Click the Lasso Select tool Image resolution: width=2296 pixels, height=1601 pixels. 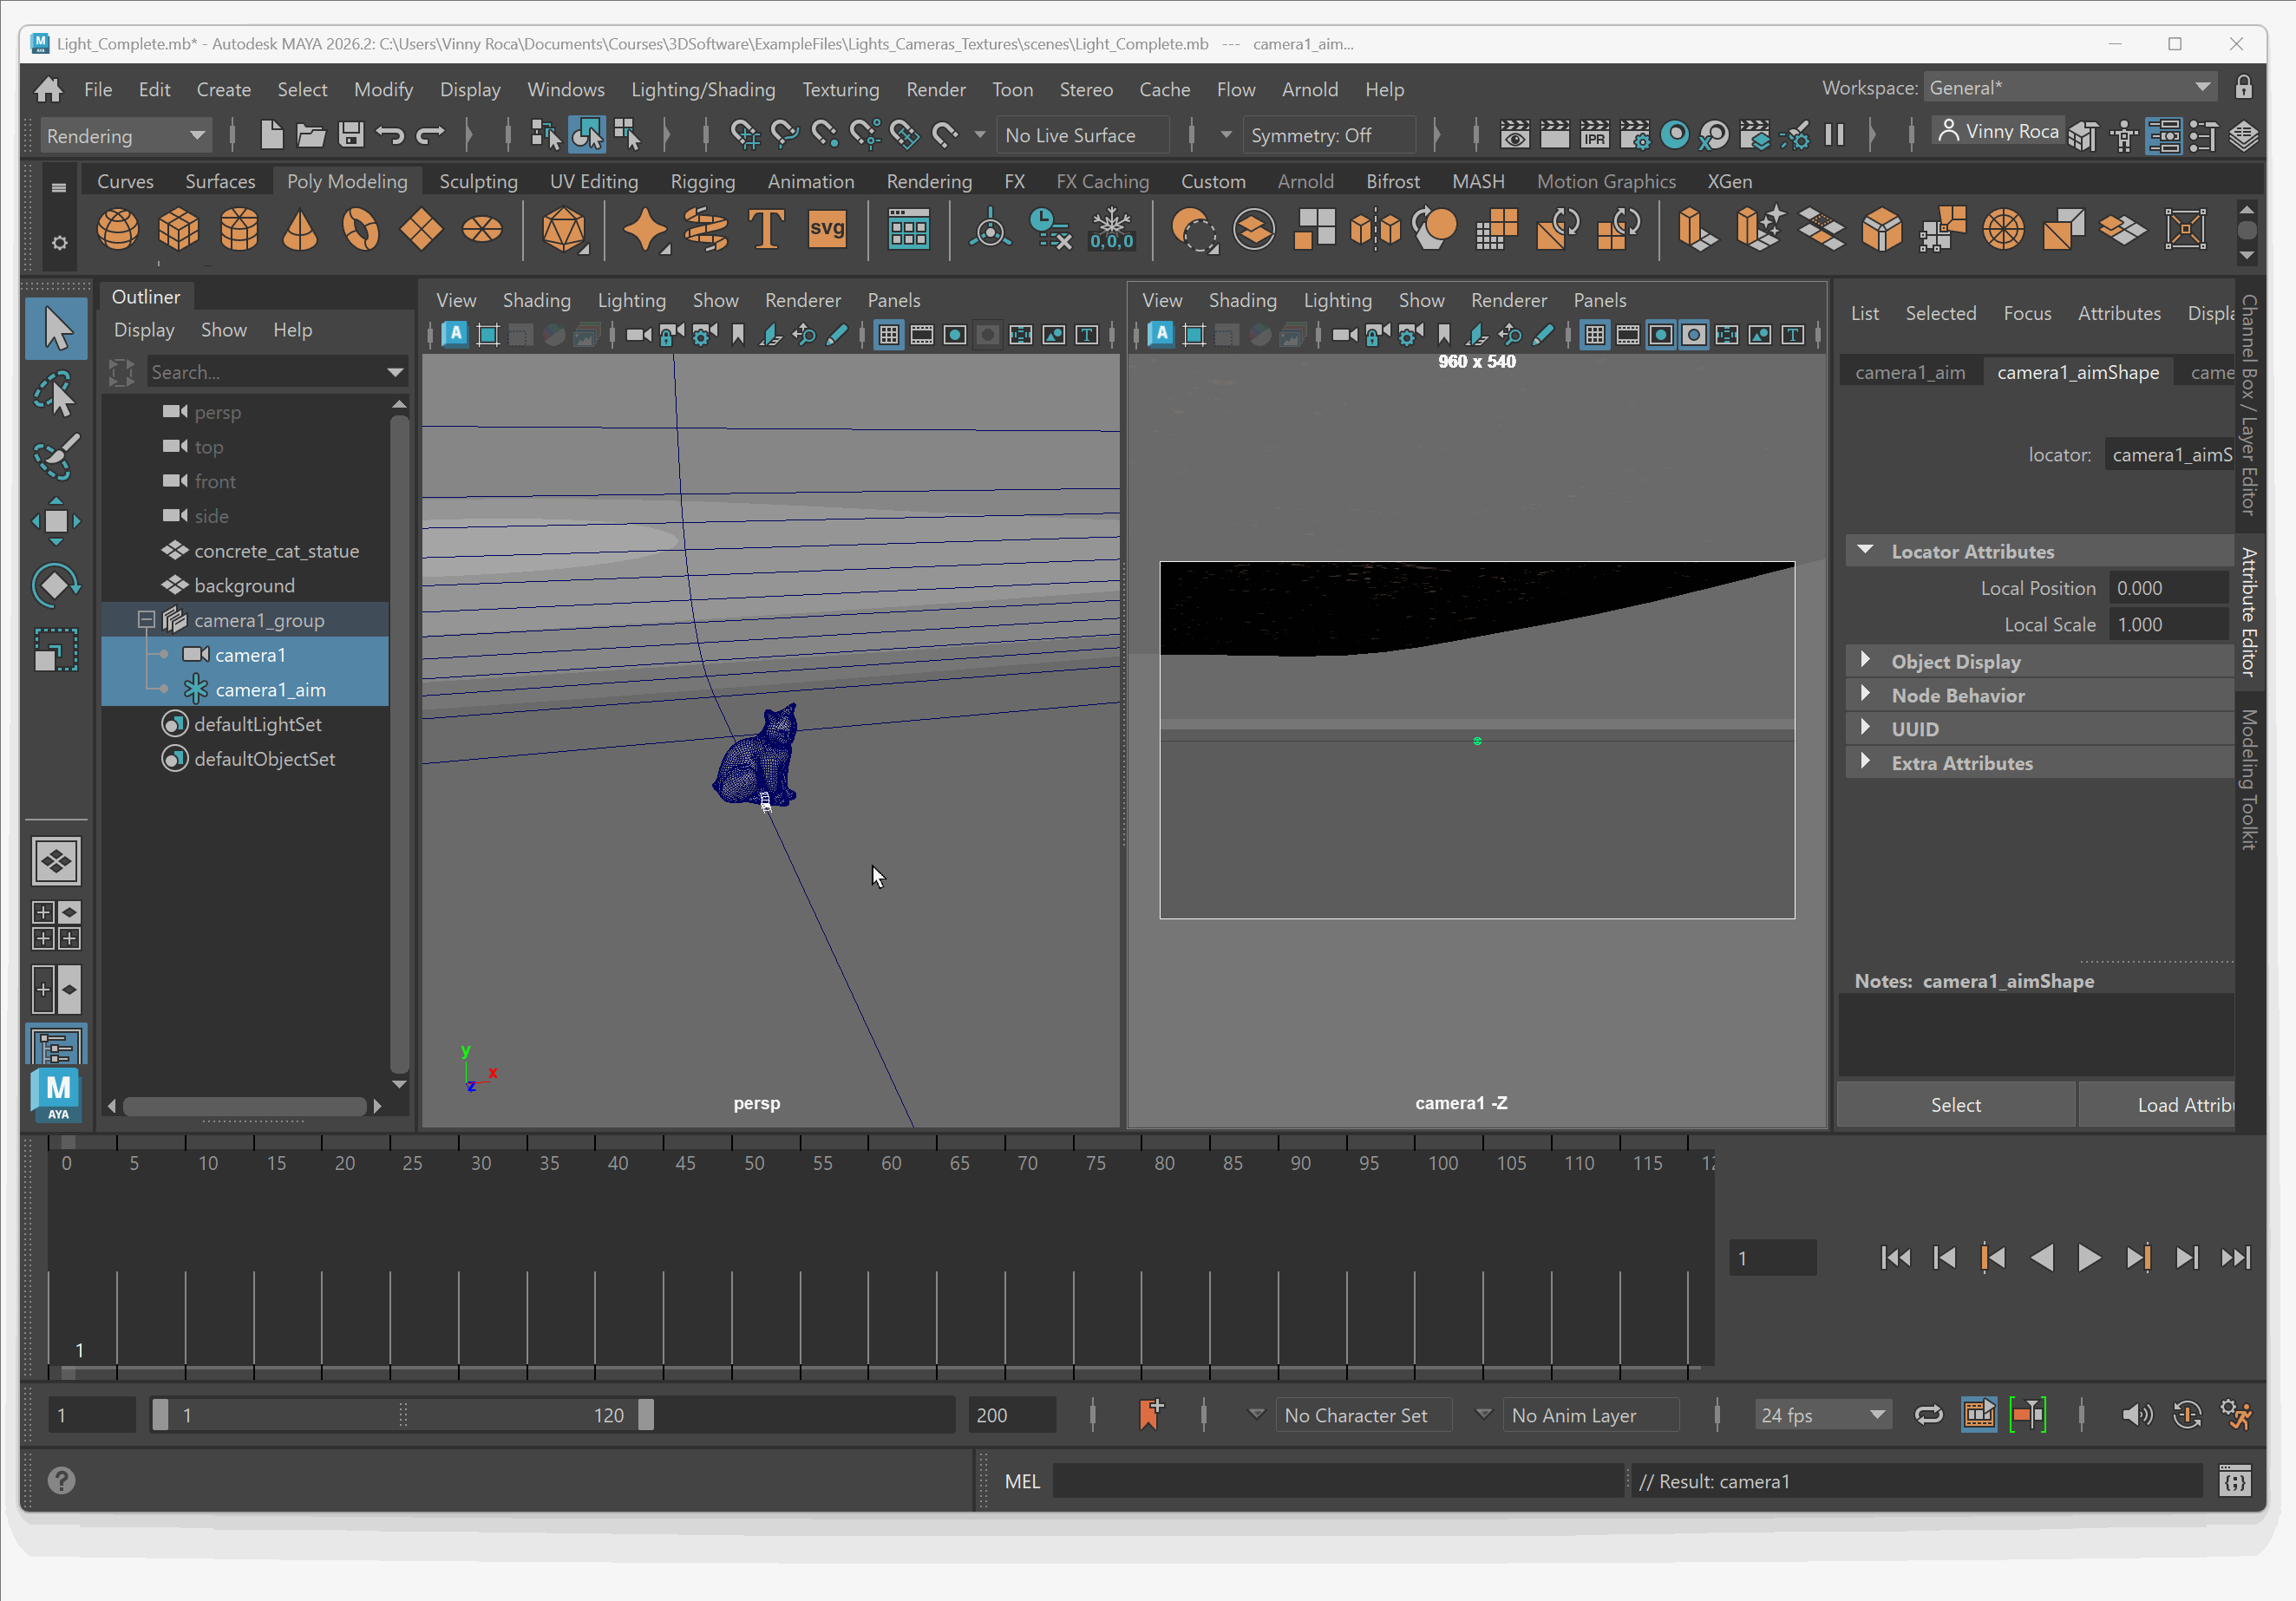[x=56, y=393]
